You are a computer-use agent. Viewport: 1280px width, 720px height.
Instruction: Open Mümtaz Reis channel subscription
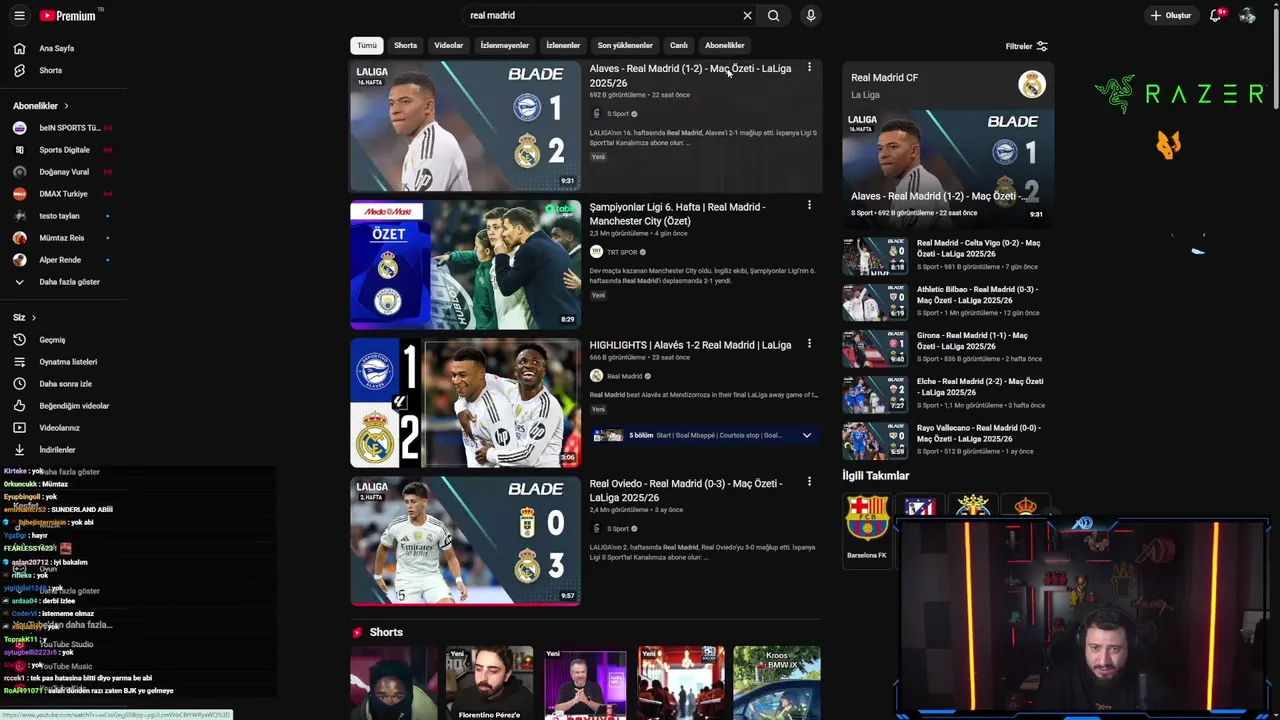pyautogui.click(x=61, y=238)
